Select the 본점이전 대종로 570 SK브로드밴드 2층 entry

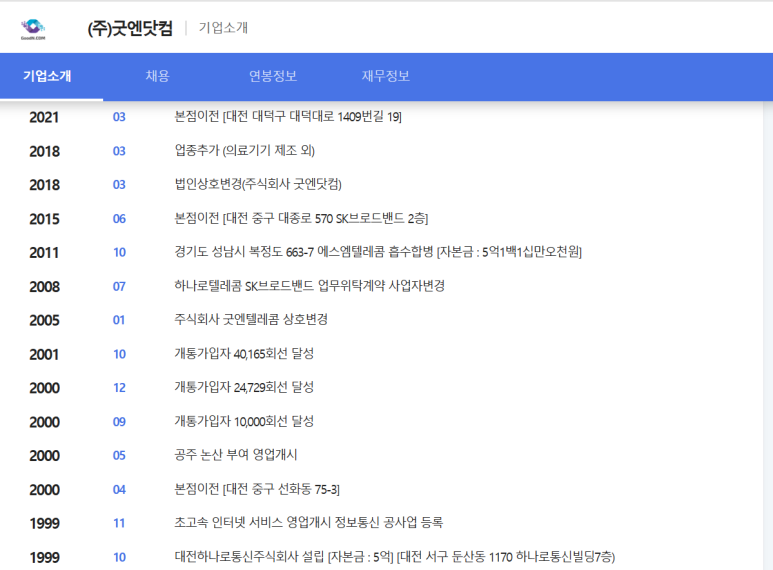tap(301, 218)
